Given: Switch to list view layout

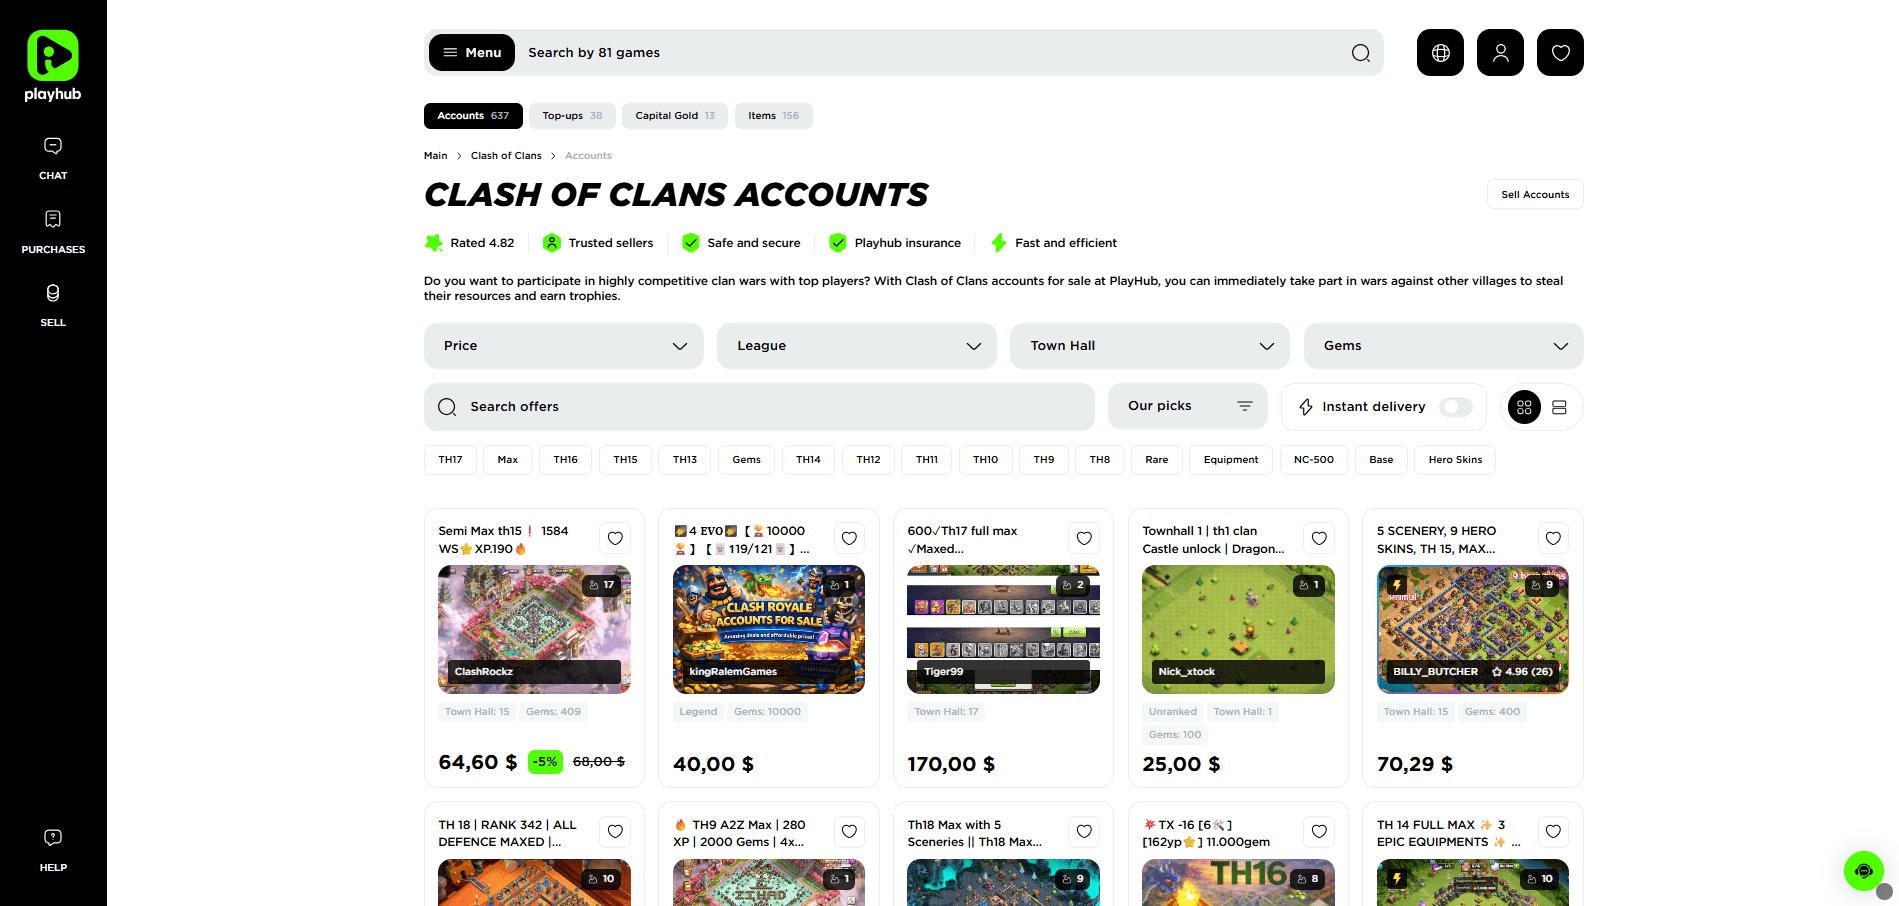Looking at the screenshot, I should point(1559,407).
